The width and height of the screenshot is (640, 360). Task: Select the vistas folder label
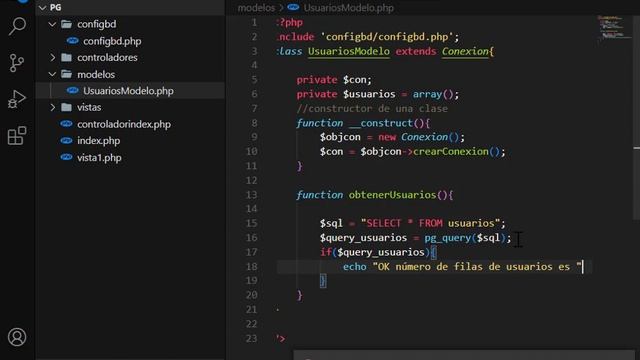(89, 107)
